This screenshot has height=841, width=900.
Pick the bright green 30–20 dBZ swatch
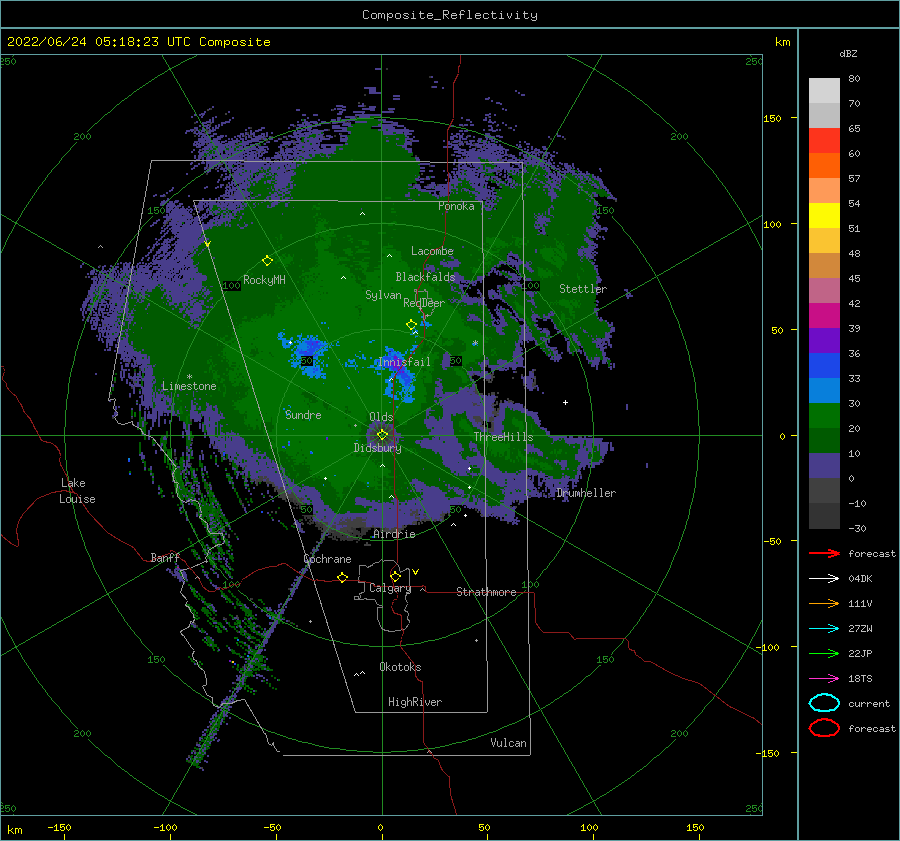pos(824,416)
